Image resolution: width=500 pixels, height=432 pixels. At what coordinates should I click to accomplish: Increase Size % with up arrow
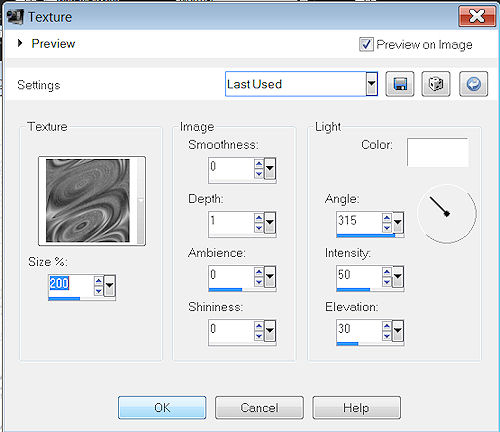click(x=98, y=281)
